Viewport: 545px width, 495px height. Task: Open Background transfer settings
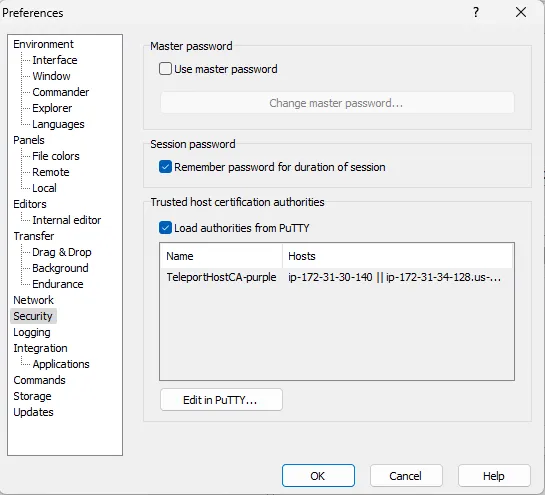click(x=60, y=268)
